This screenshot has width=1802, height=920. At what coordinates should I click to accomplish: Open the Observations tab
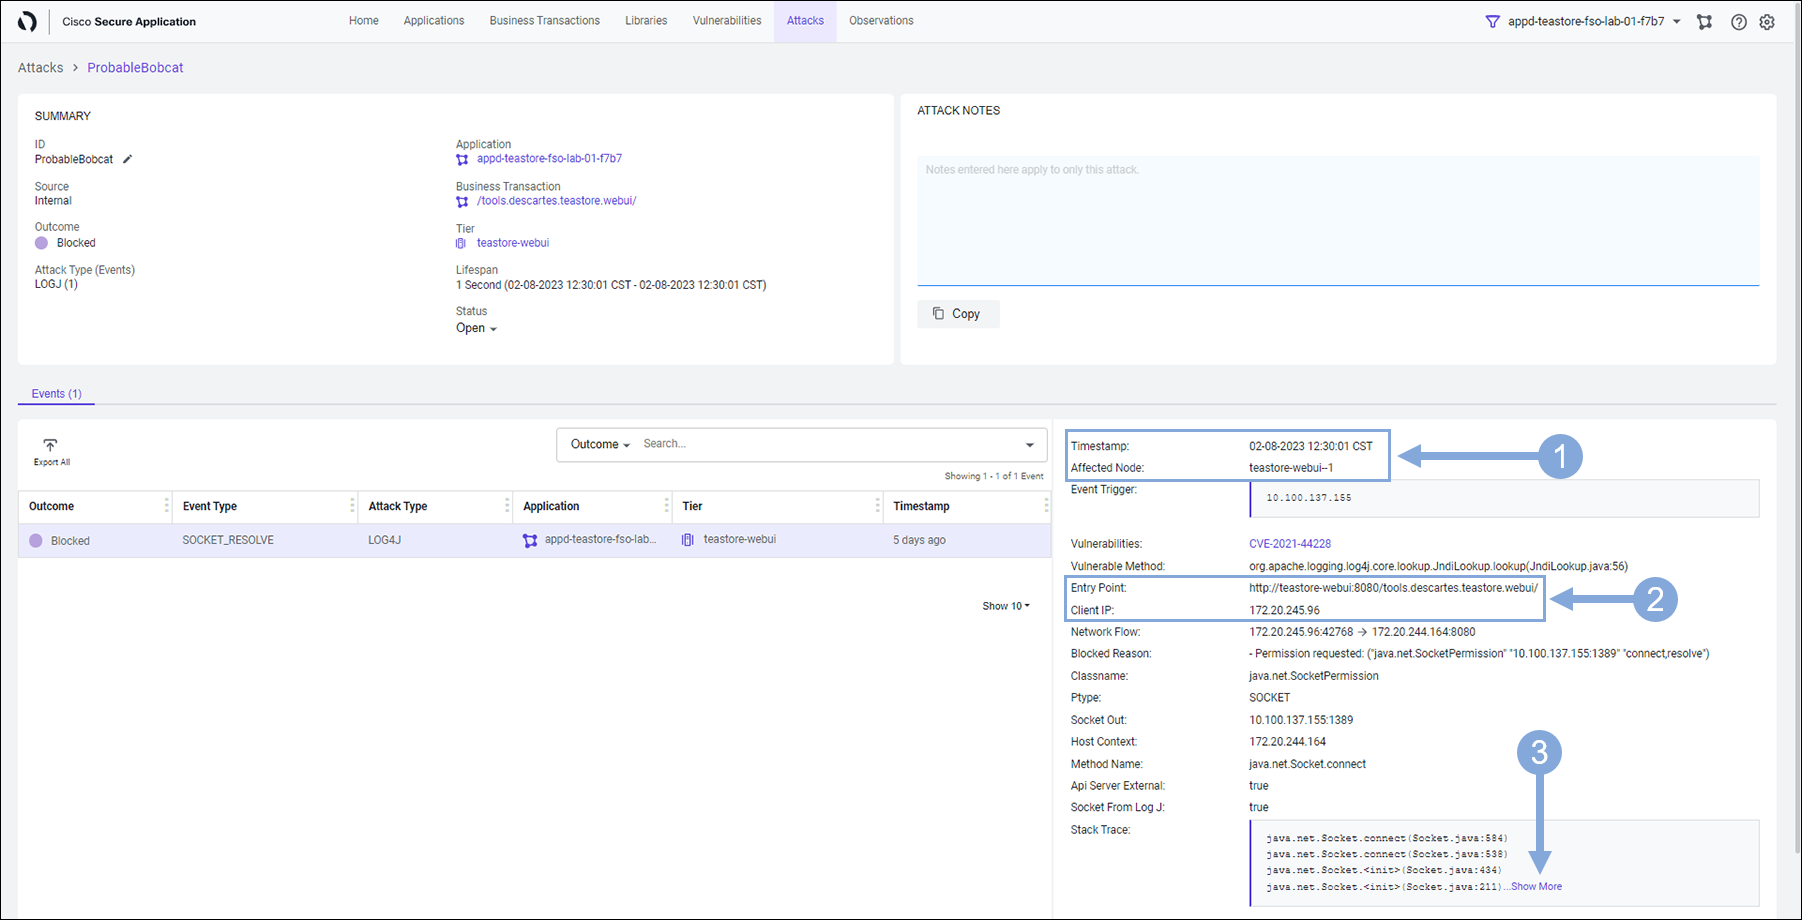(x=881, y=21)
